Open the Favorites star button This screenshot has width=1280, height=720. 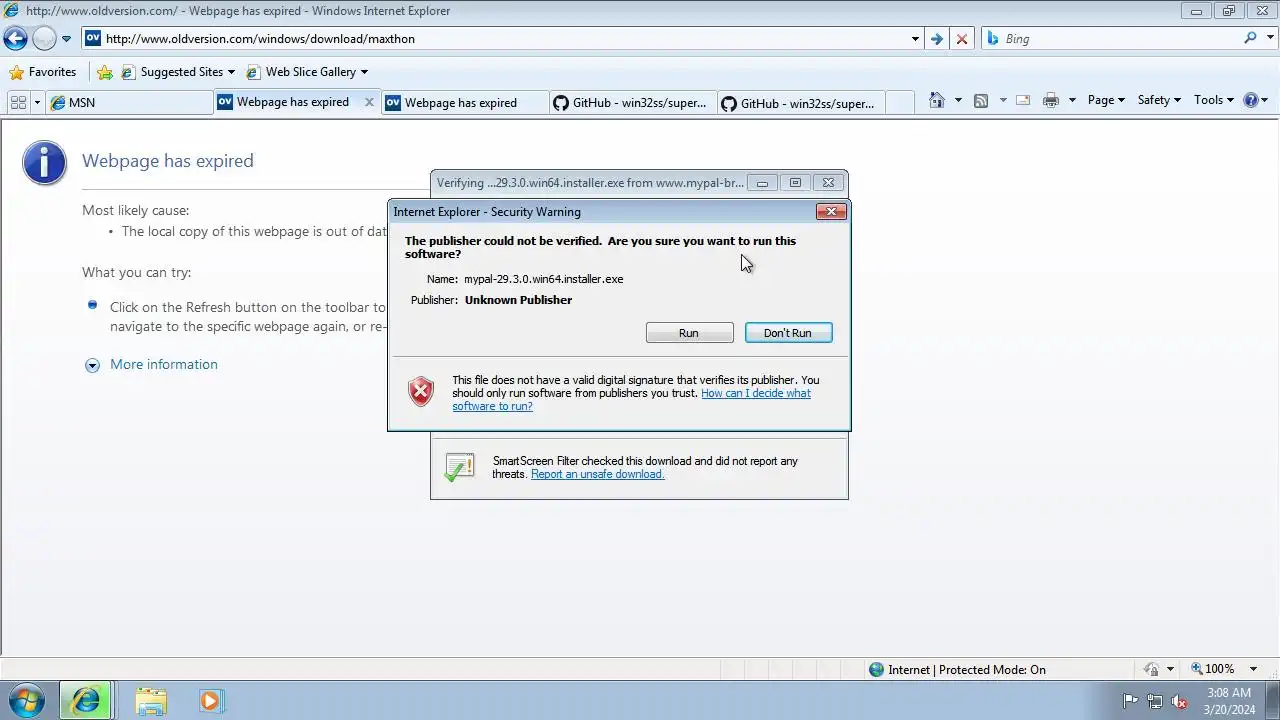pyautogui.click(x=42, y=72)
